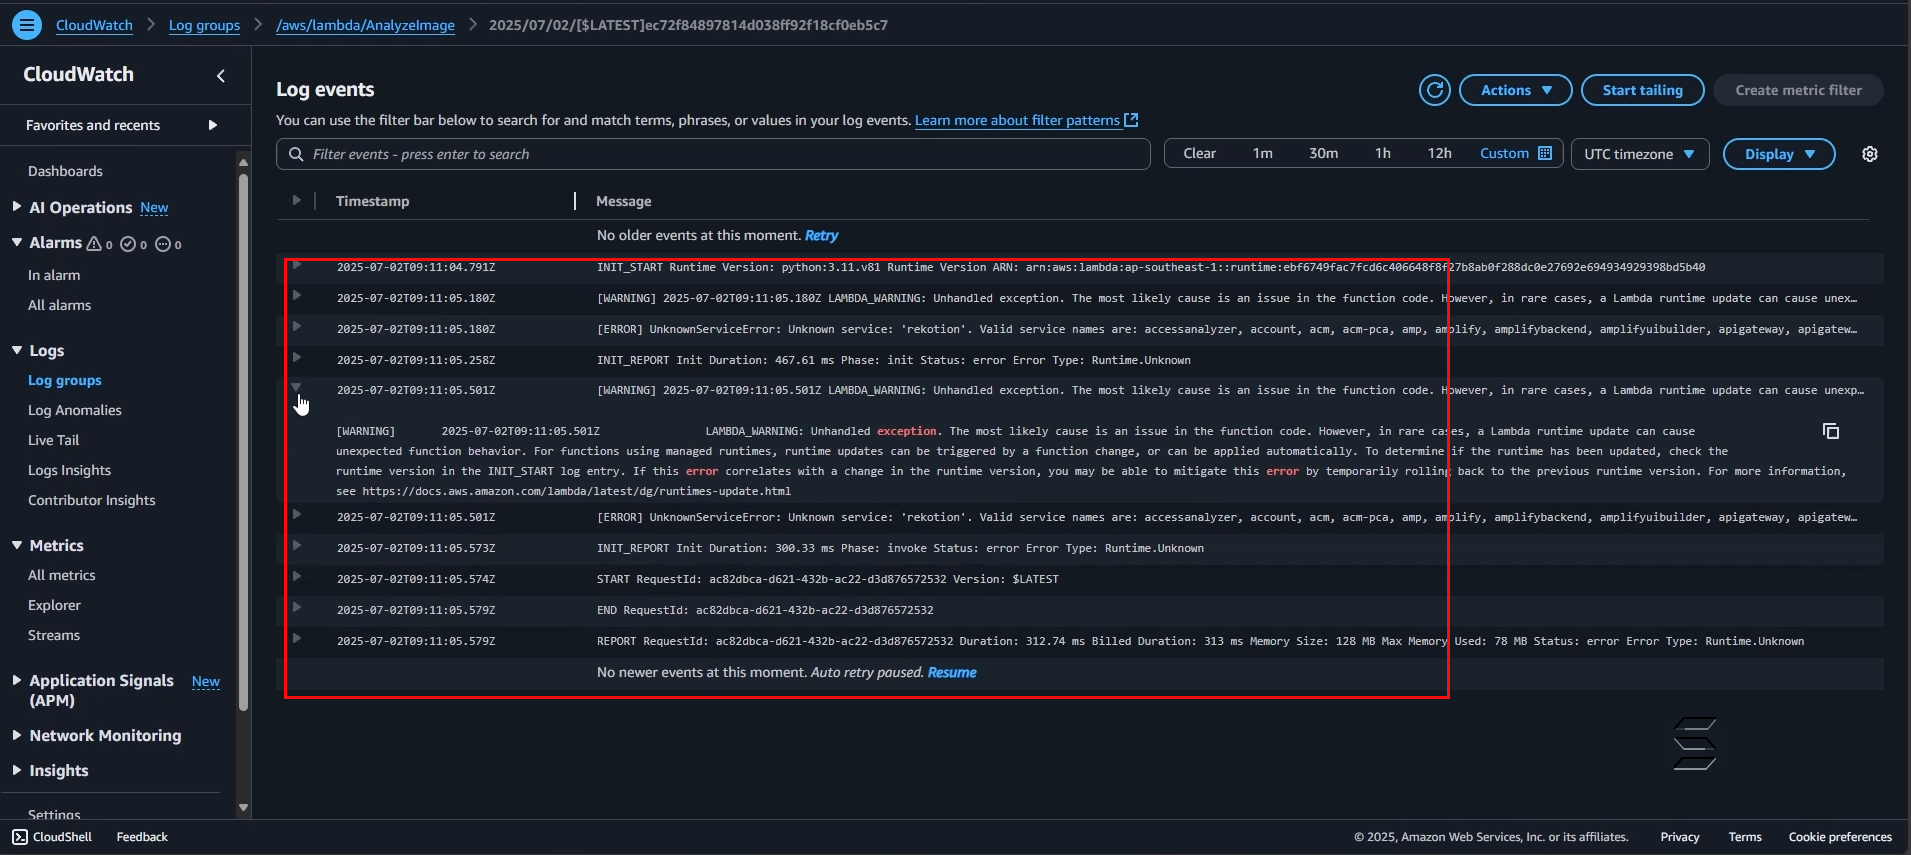
Task: Open Live Tail sidebar item
Action: [x=53, y=440]
